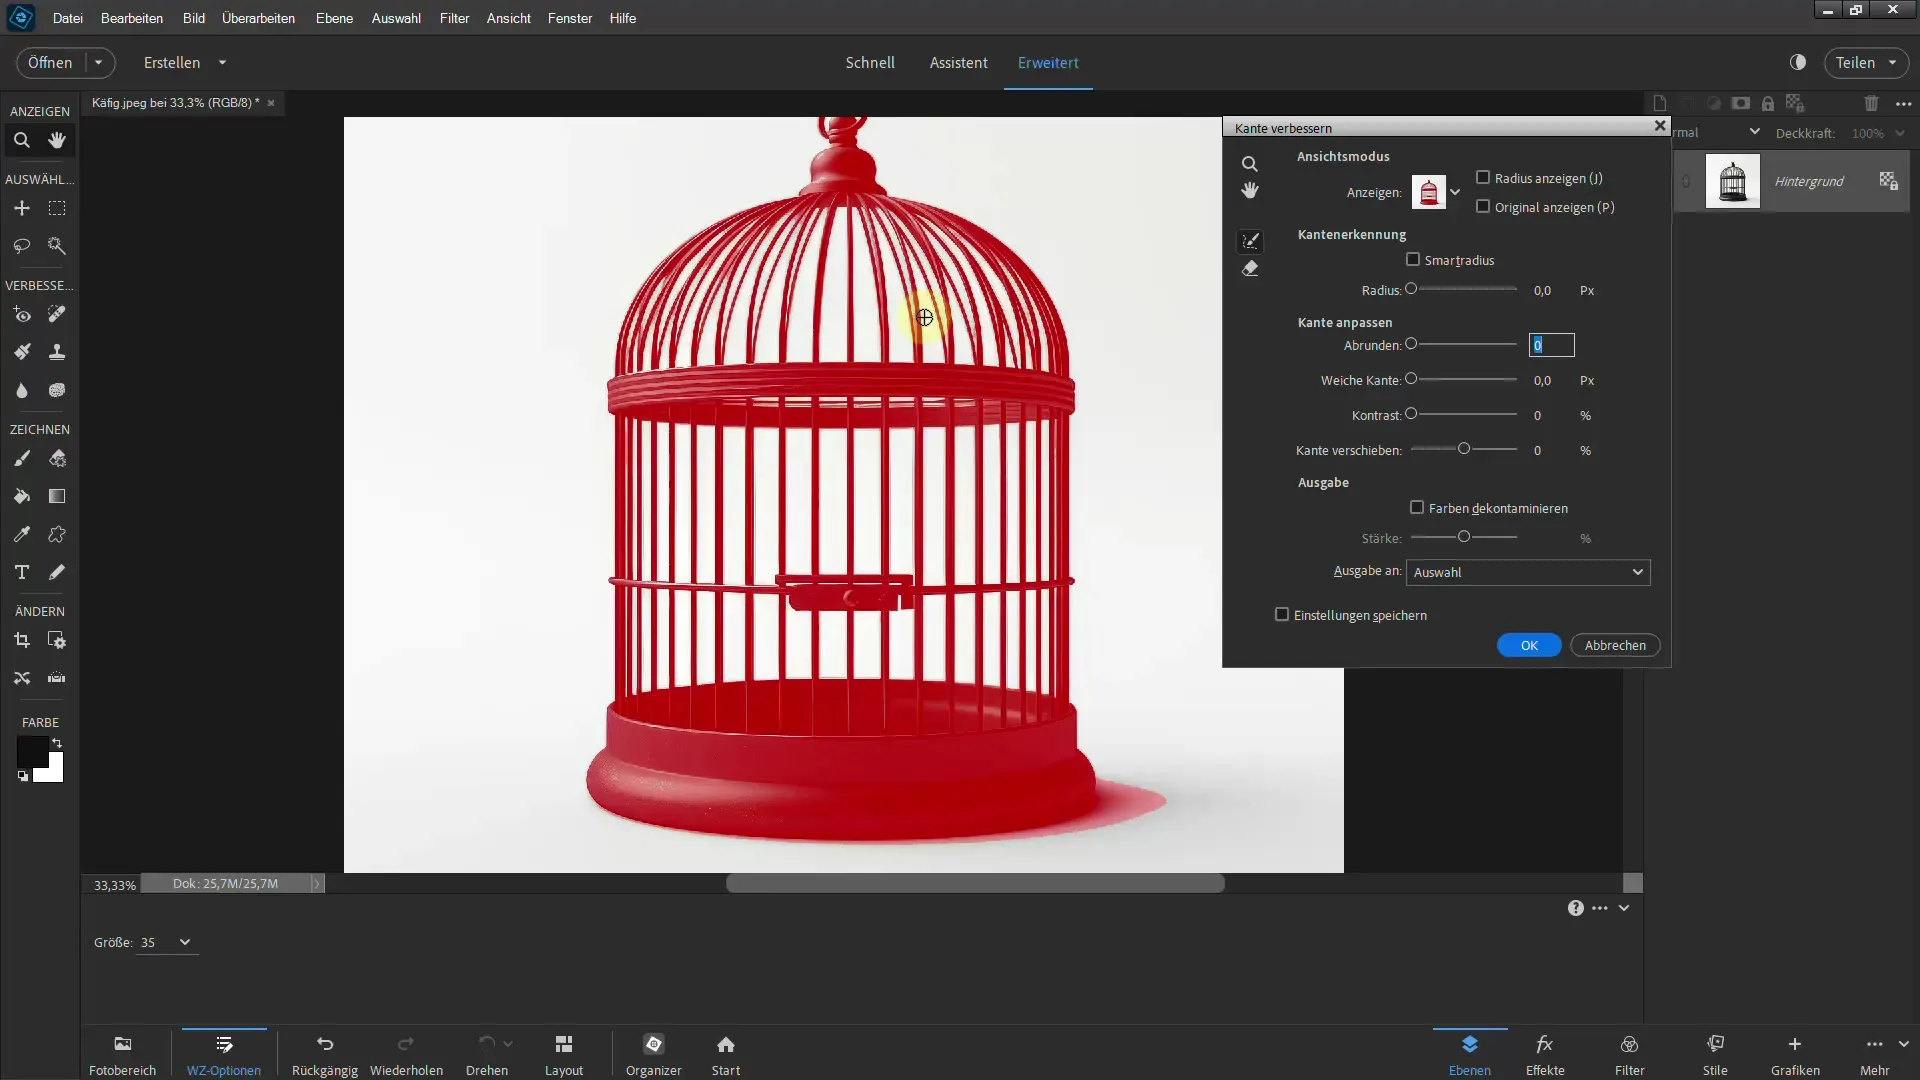Viewport: 1920px width, 1080px height.
Task: Toggle Farben dekontaminieren checkbox
Action: (1420, 508)
